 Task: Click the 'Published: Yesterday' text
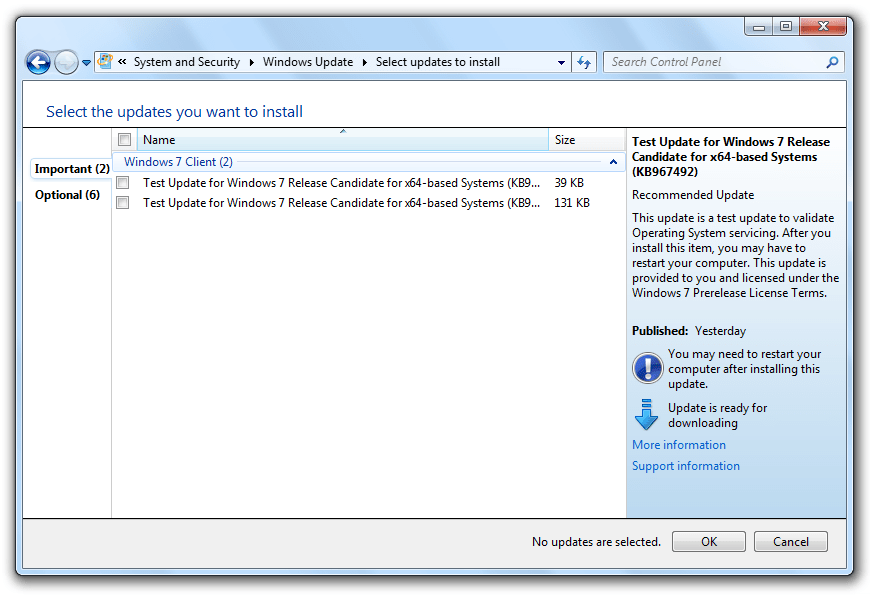pos(689,331)
